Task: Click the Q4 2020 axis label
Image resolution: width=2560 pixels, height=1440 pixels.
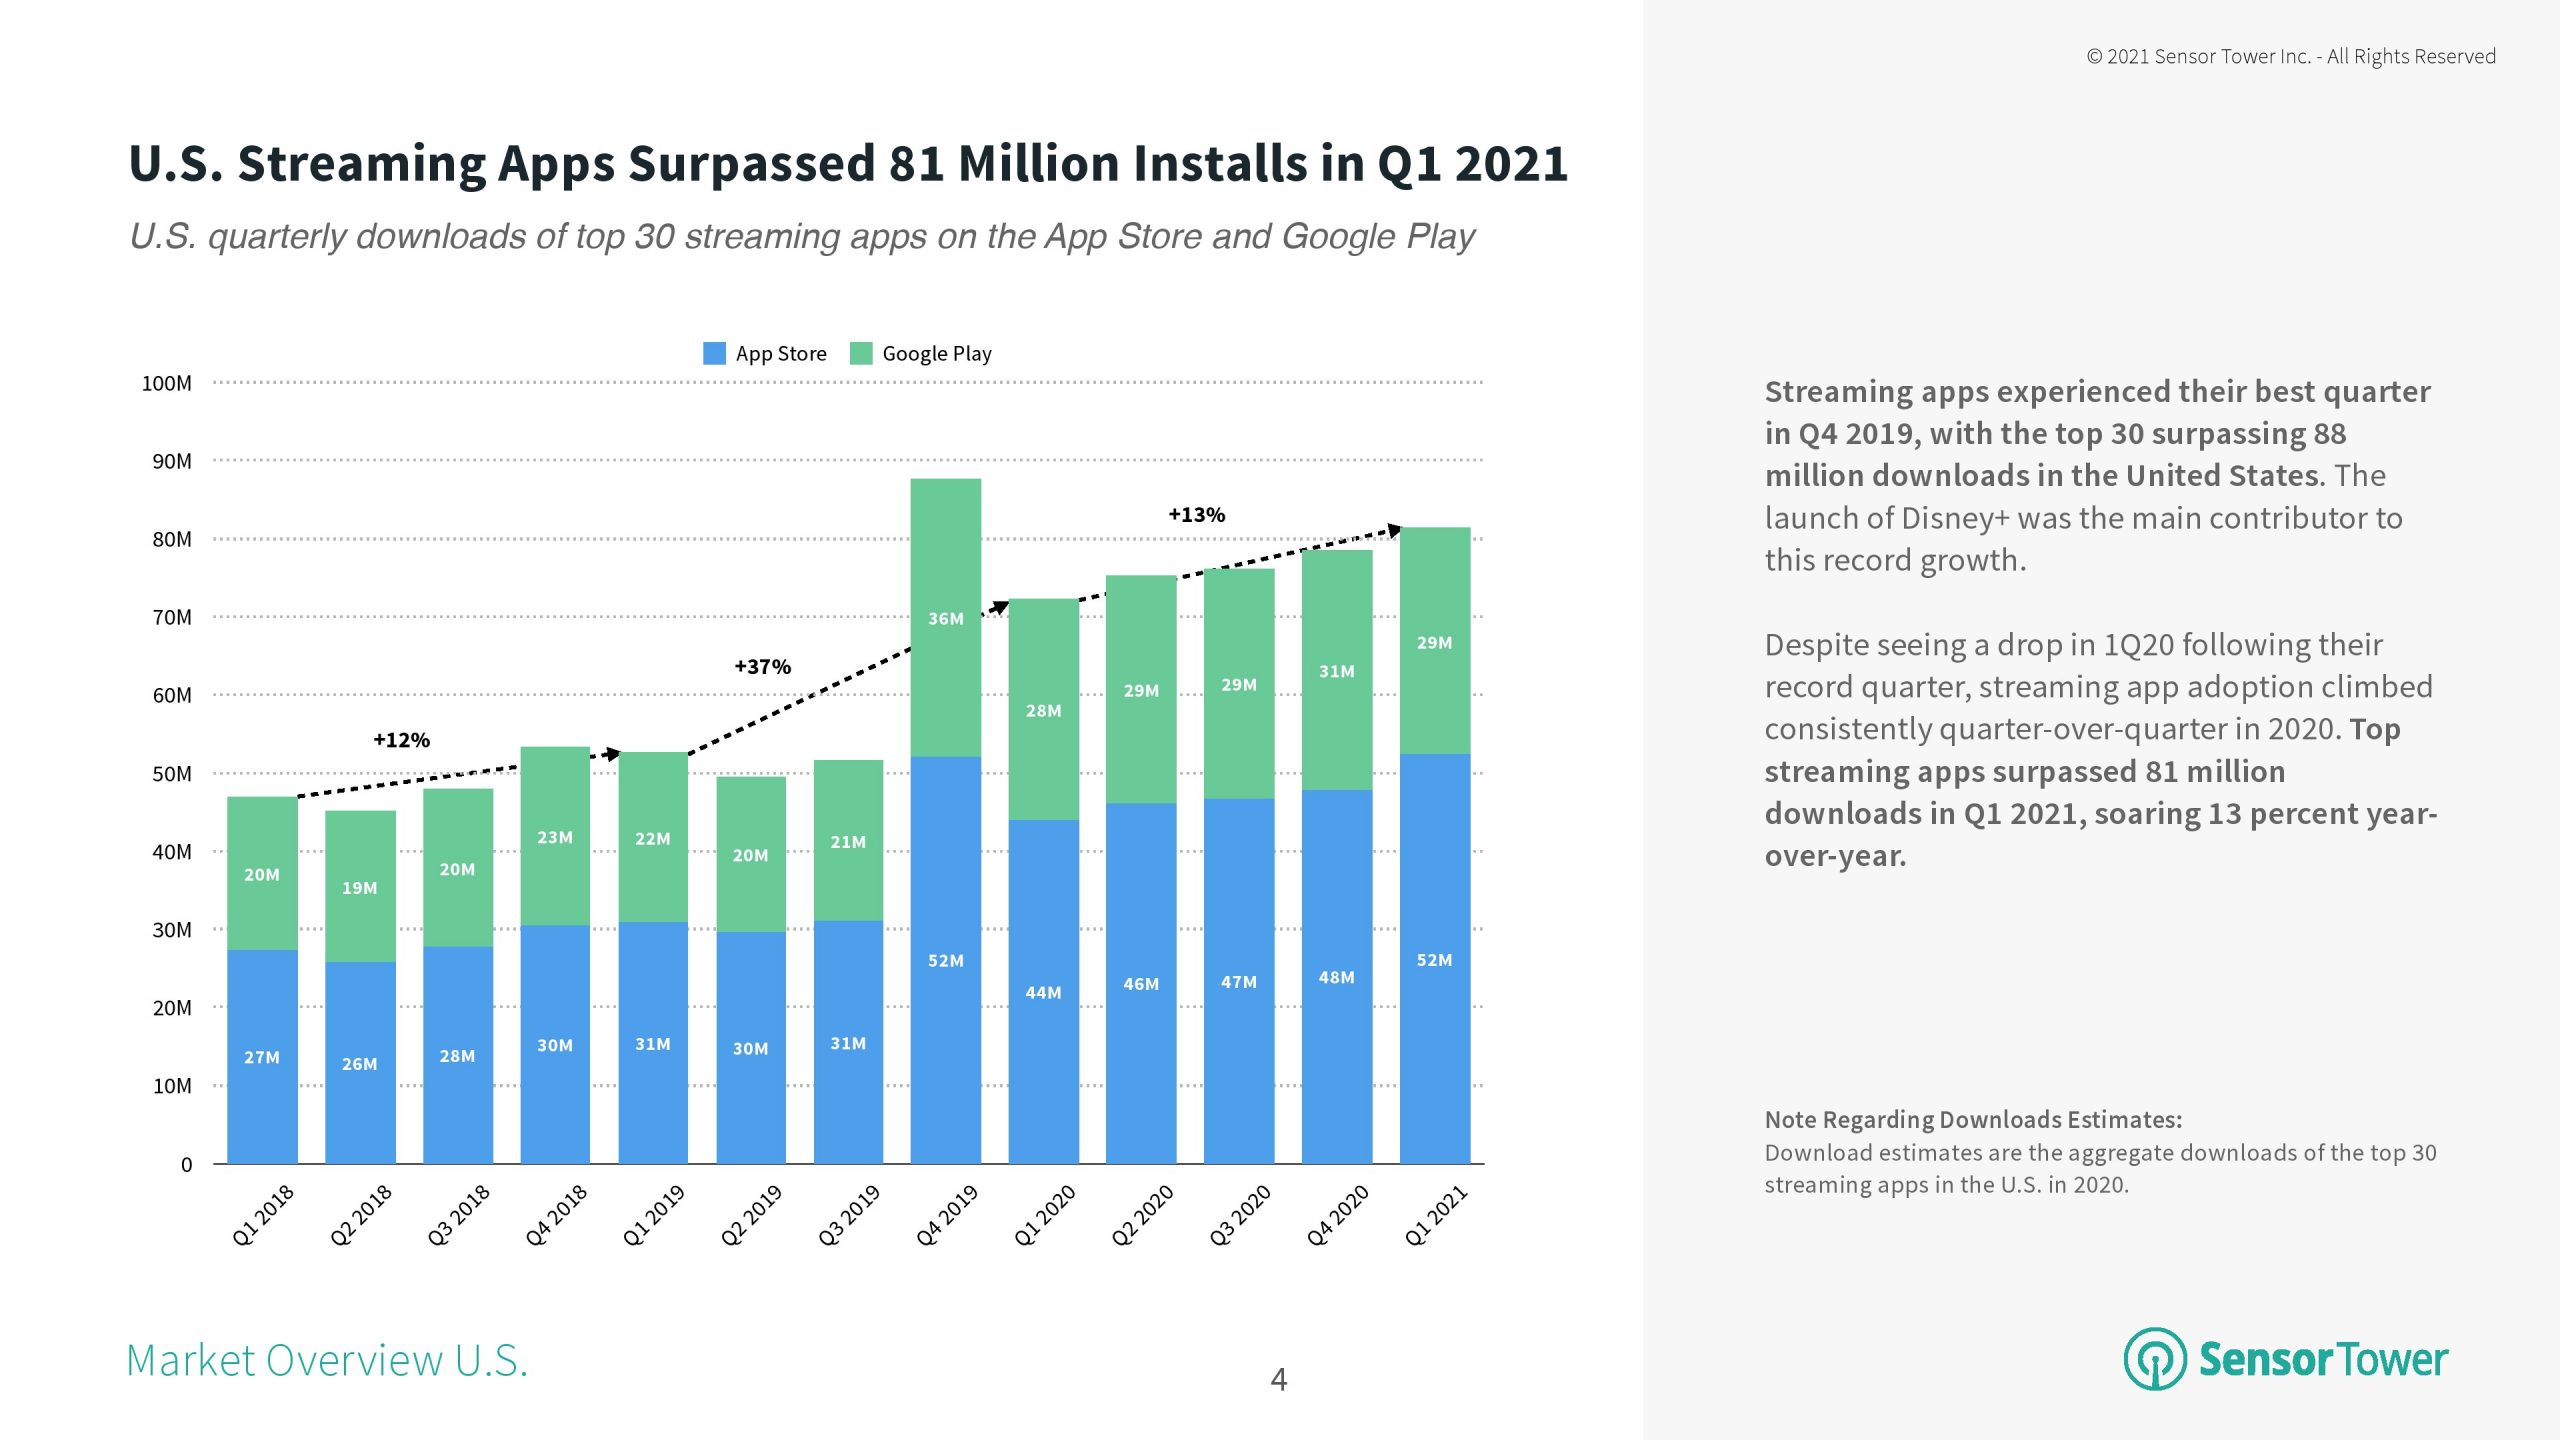Action: 1337,1214
